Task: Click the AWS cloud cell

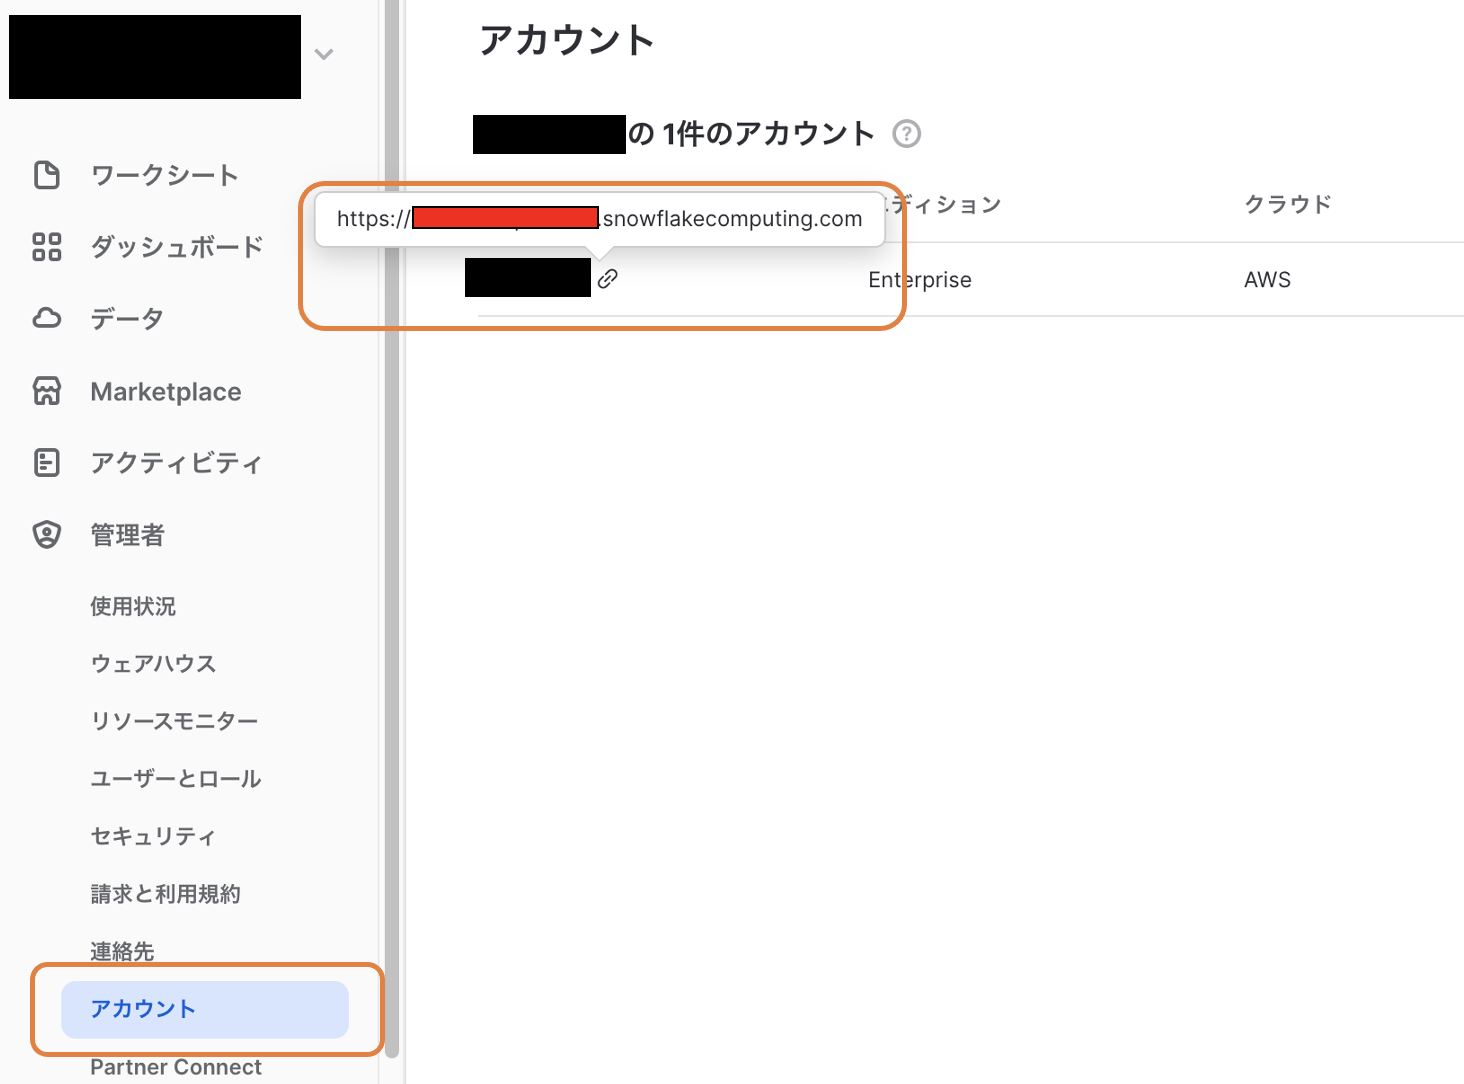Action: [x=1267, y=280]
